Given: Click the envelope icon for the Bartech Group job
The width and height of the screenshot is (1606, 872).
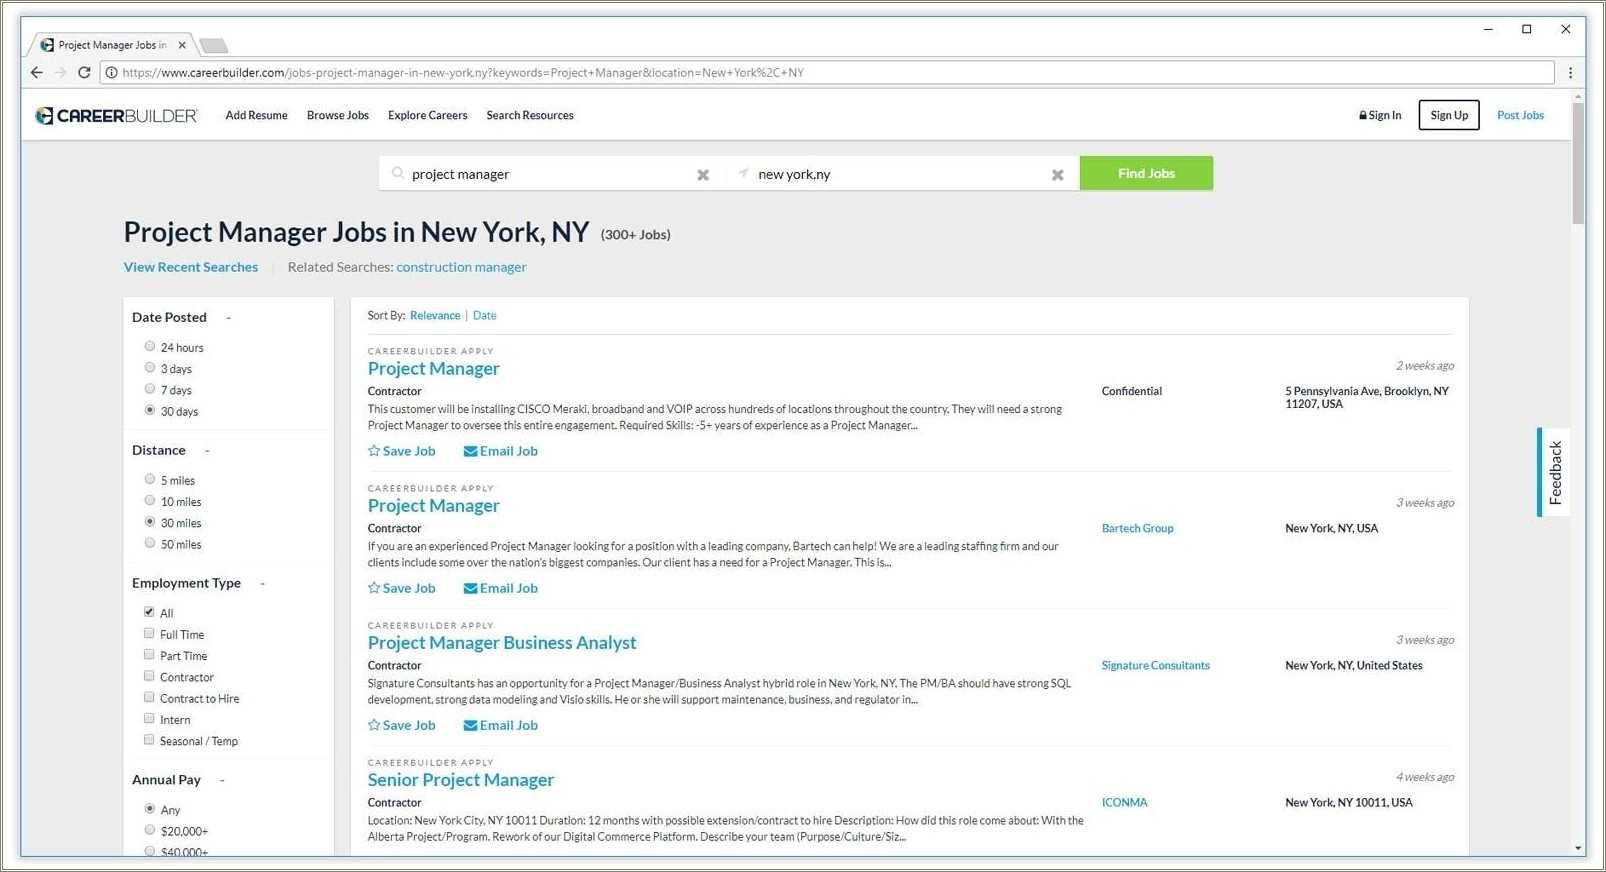Looking at the screenshot, I should click(x=470, y=588).
